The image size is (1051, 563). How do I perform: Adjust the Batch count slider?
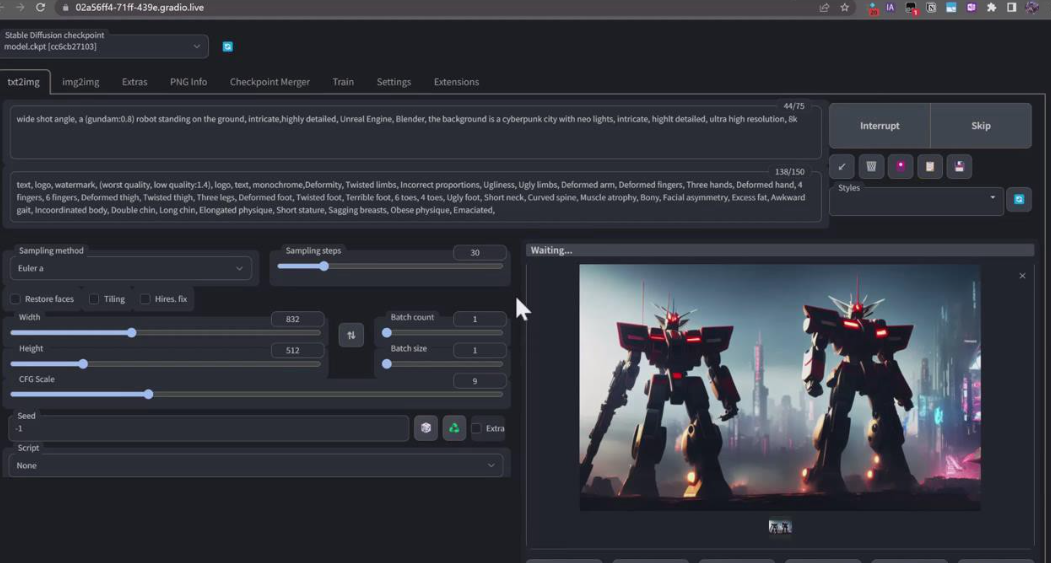[444, 332]
